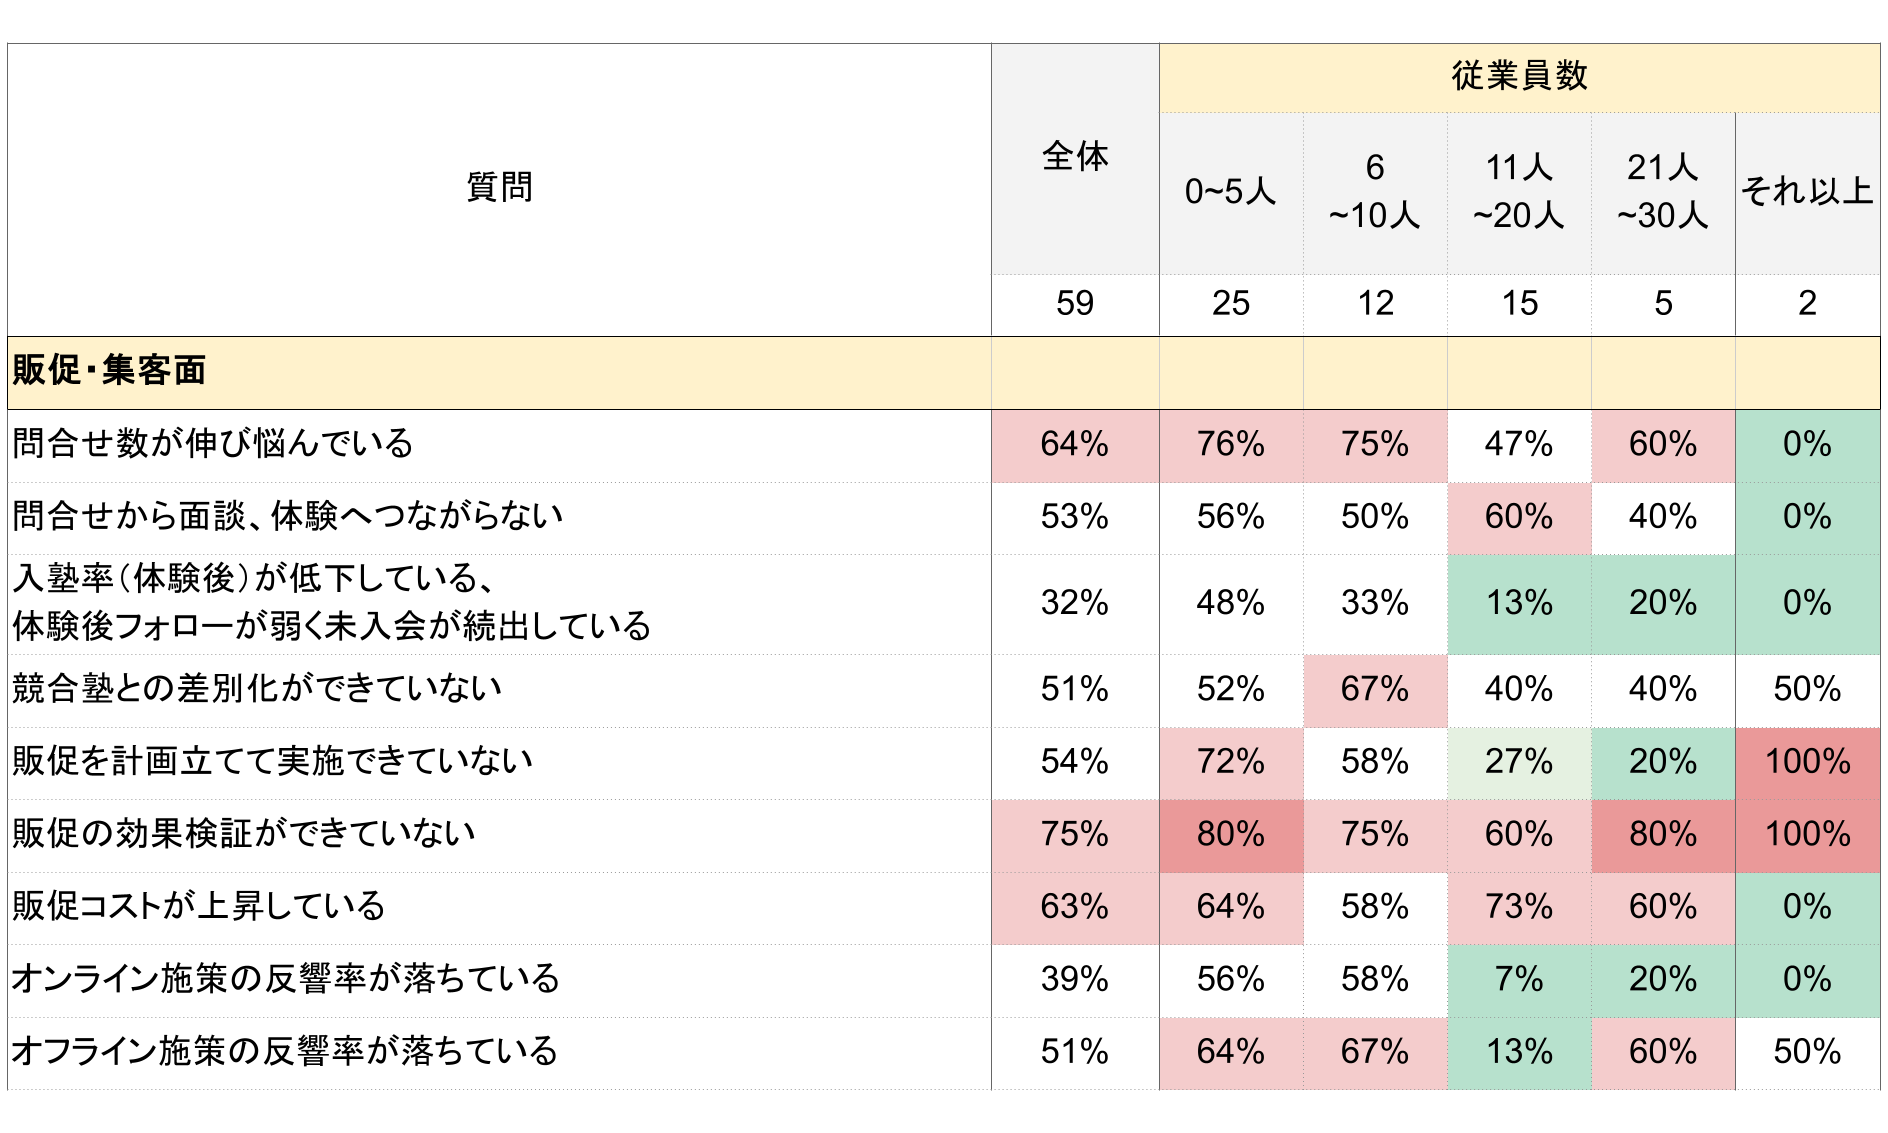Viewport: 1888px width, 1133px height.
Task: Click the 従業員数 header cell
Action: (1519, 77)
